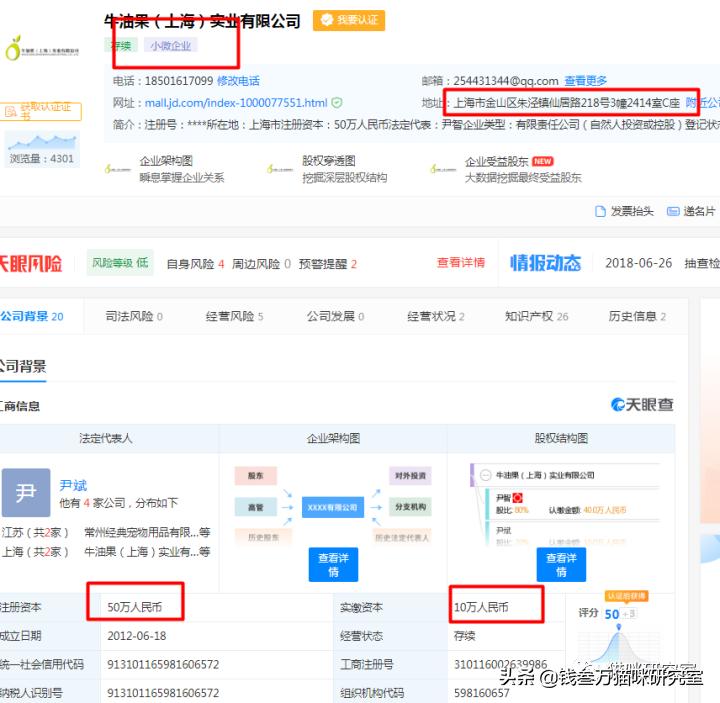Click the 成立日期 value 2012-06-18
Screen dimensions: 720x703
click(x=137, y=636)
